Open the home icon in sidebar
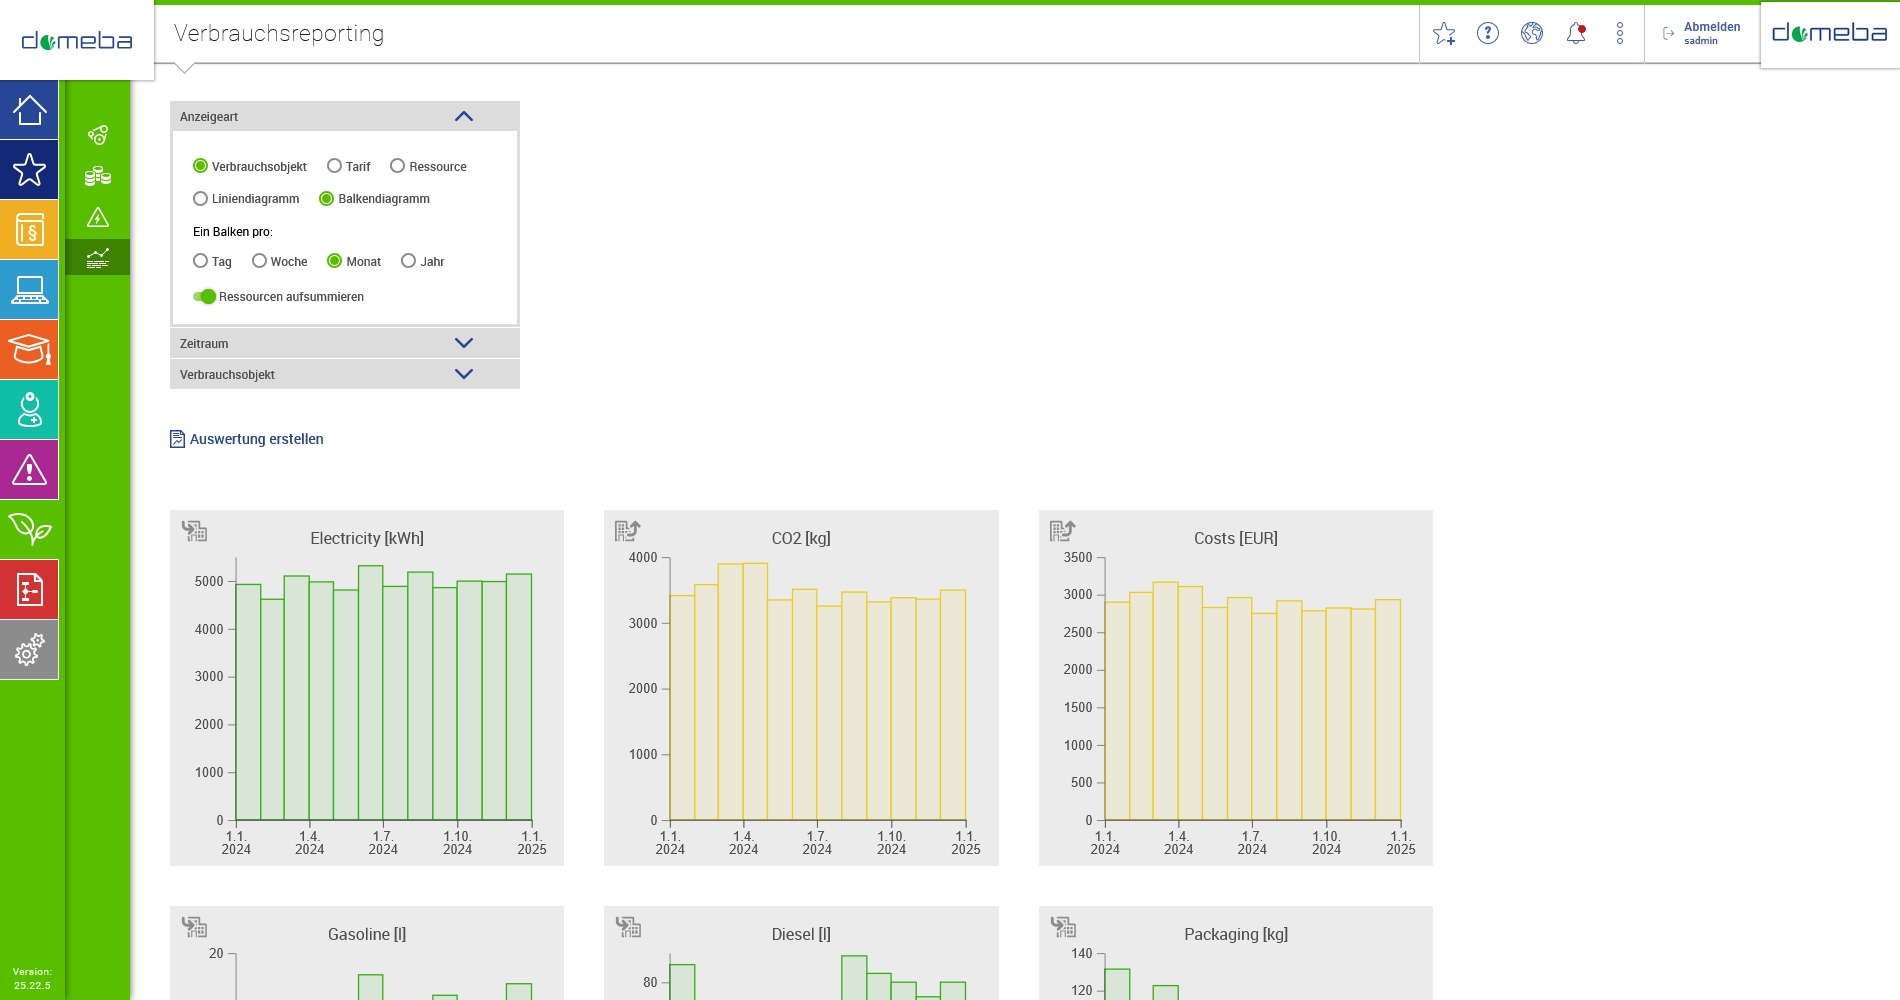The height and width of the screenshot is (1000, 1900). [29, 110]
